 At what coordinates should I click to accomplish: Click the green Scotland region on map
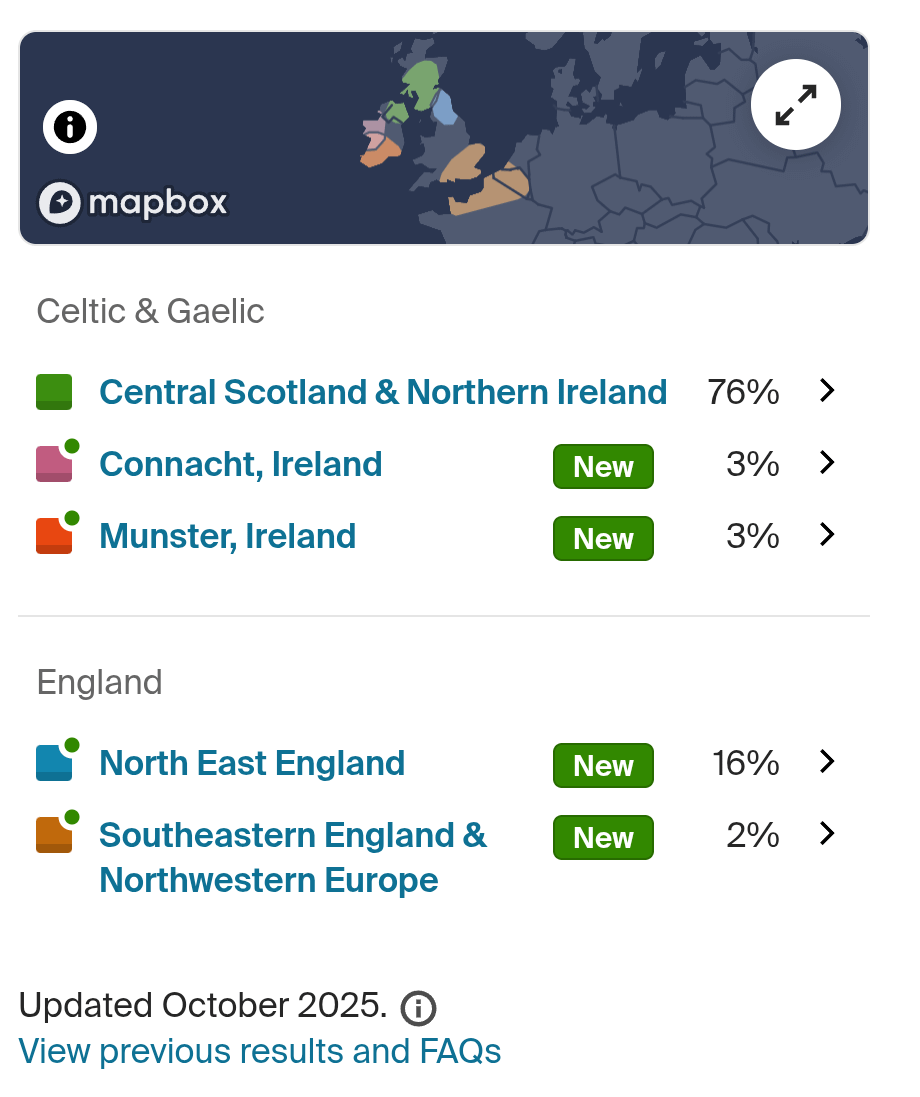[422, 83]
